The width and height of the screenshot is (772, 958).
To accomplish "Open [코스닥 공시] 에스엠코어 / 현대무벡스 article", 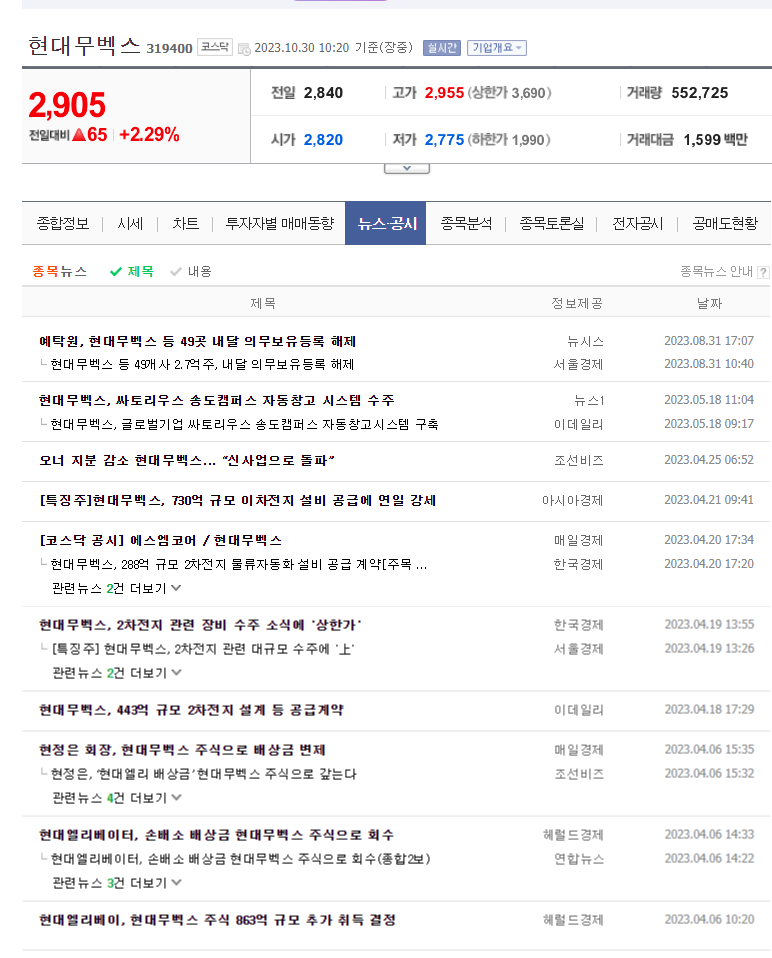I will click(160, 541).
